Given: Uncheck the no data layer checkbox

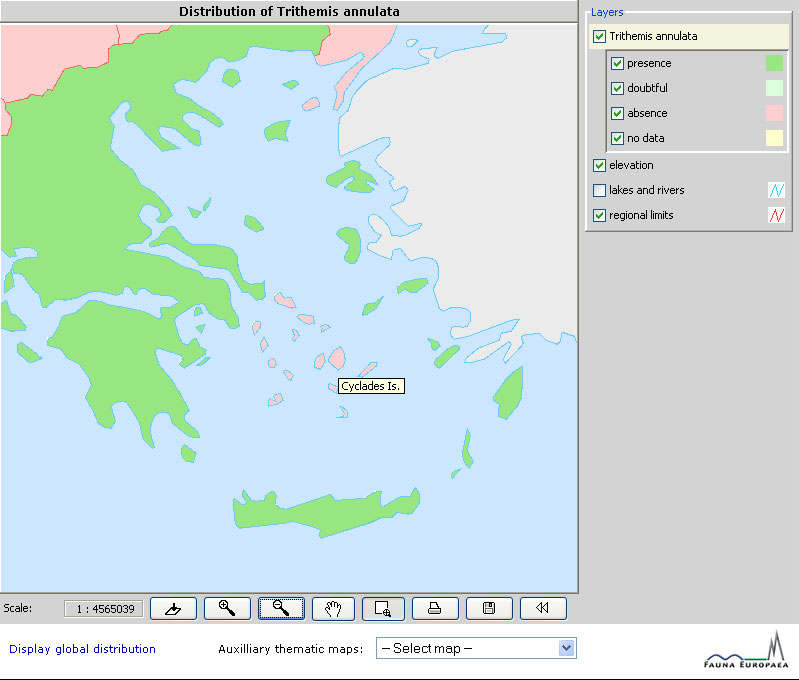Looking at the screenshot, I should (617, 138).
